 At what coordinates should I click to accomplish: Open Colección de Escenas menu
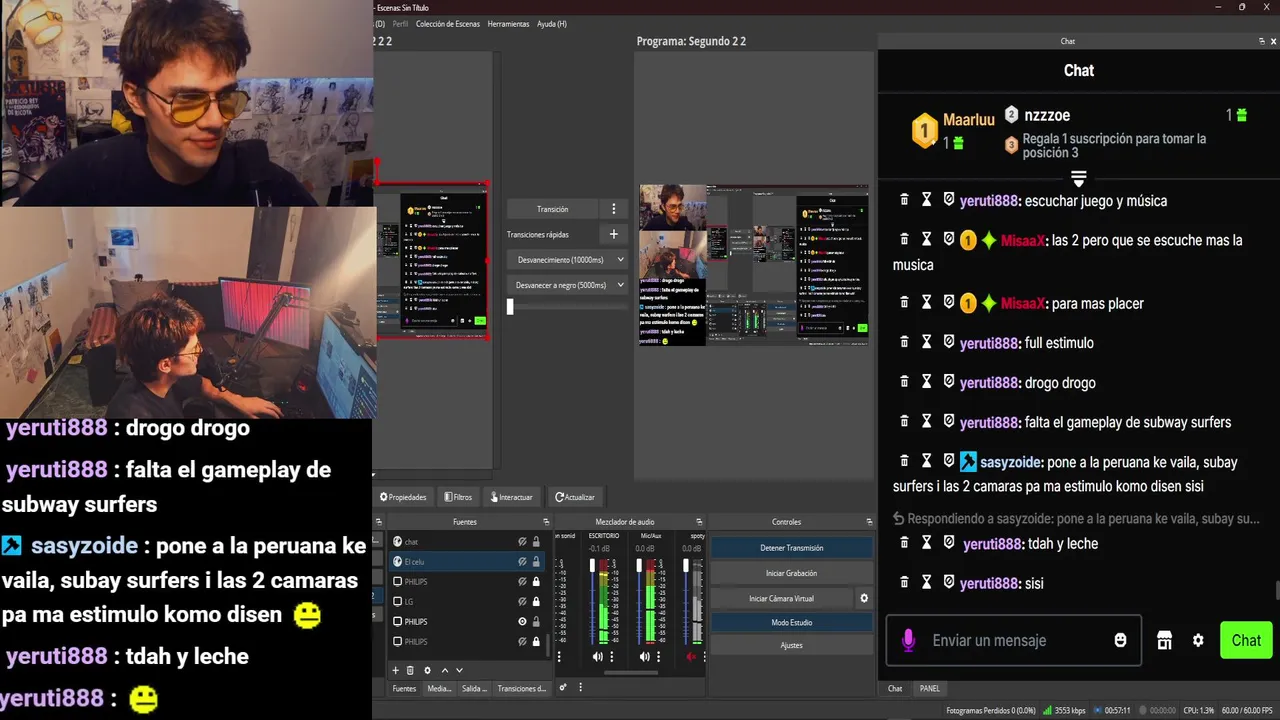click(x=447, y=23)
